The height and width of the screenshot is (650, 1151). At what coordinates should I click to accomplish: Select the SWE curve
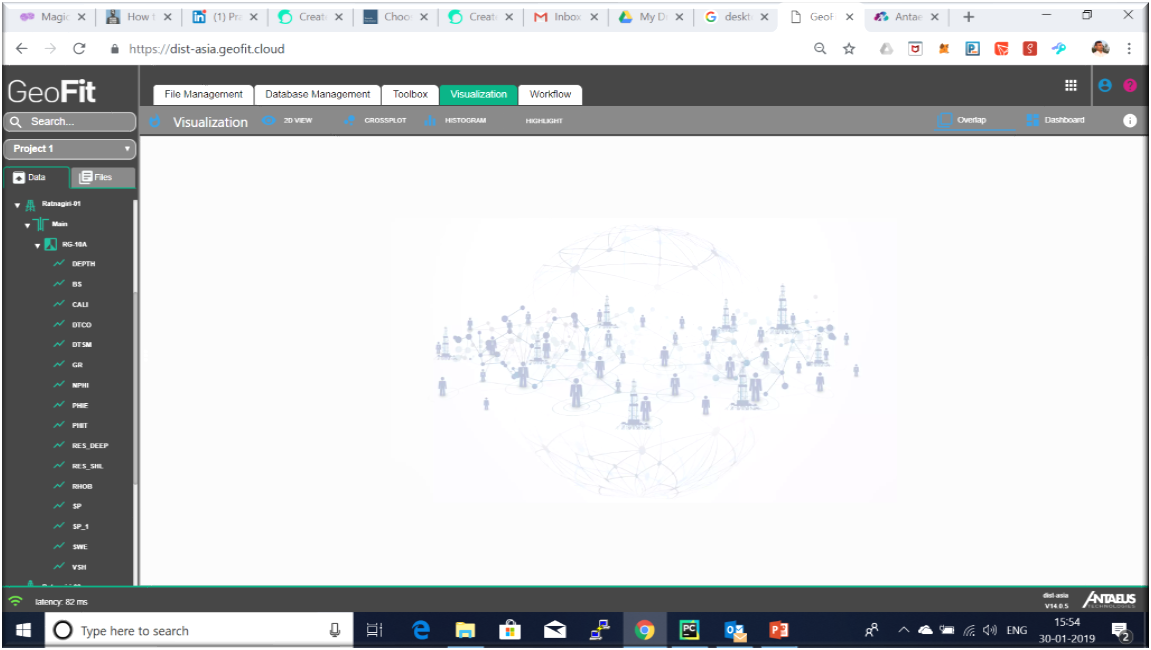click(79, 547)
